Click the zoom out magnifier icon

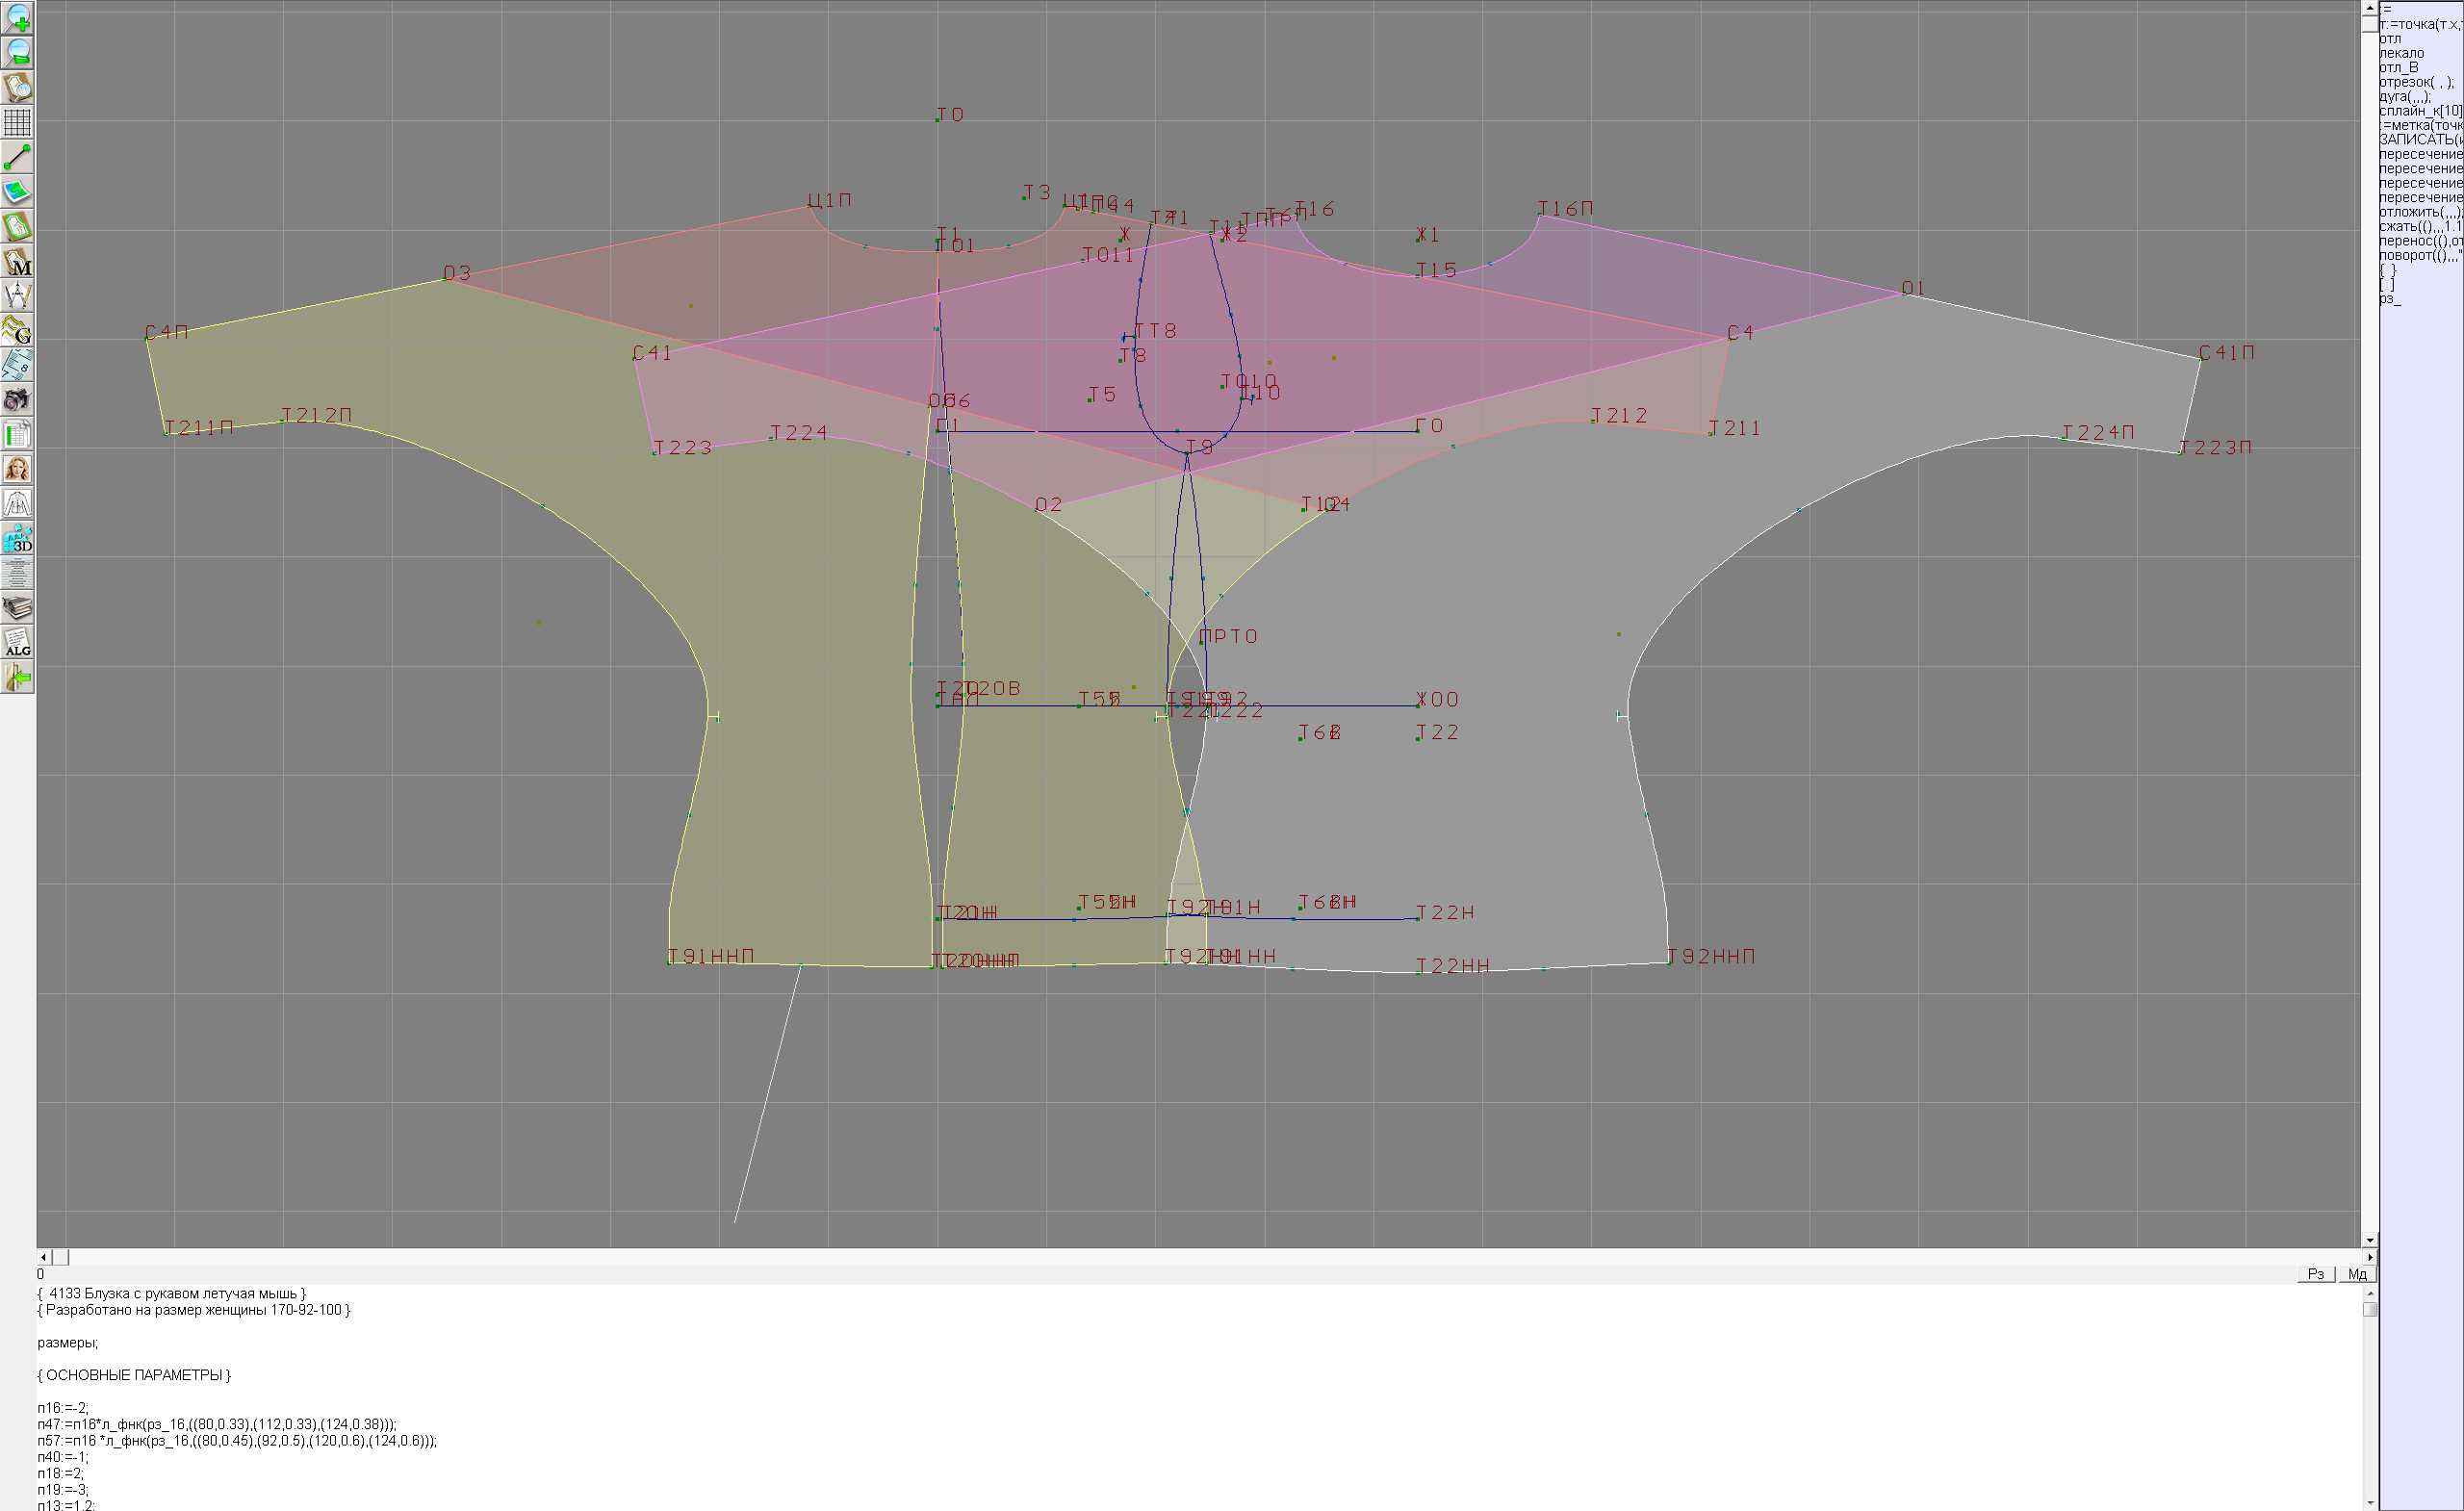tap(17, 52)
